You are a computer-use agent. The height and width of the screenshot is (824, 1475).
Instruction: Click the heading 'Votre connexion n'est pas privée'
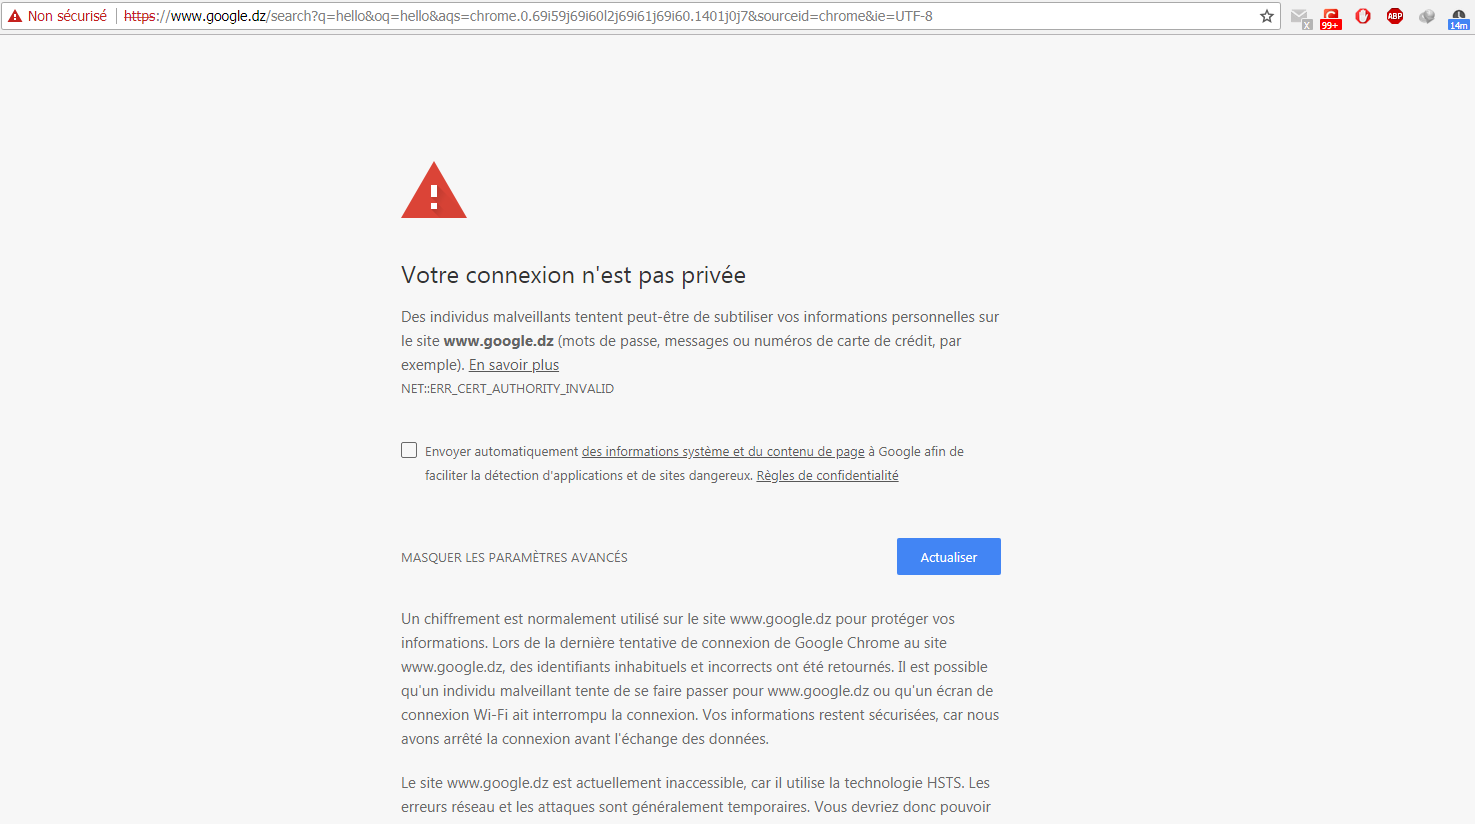point(573,275)
